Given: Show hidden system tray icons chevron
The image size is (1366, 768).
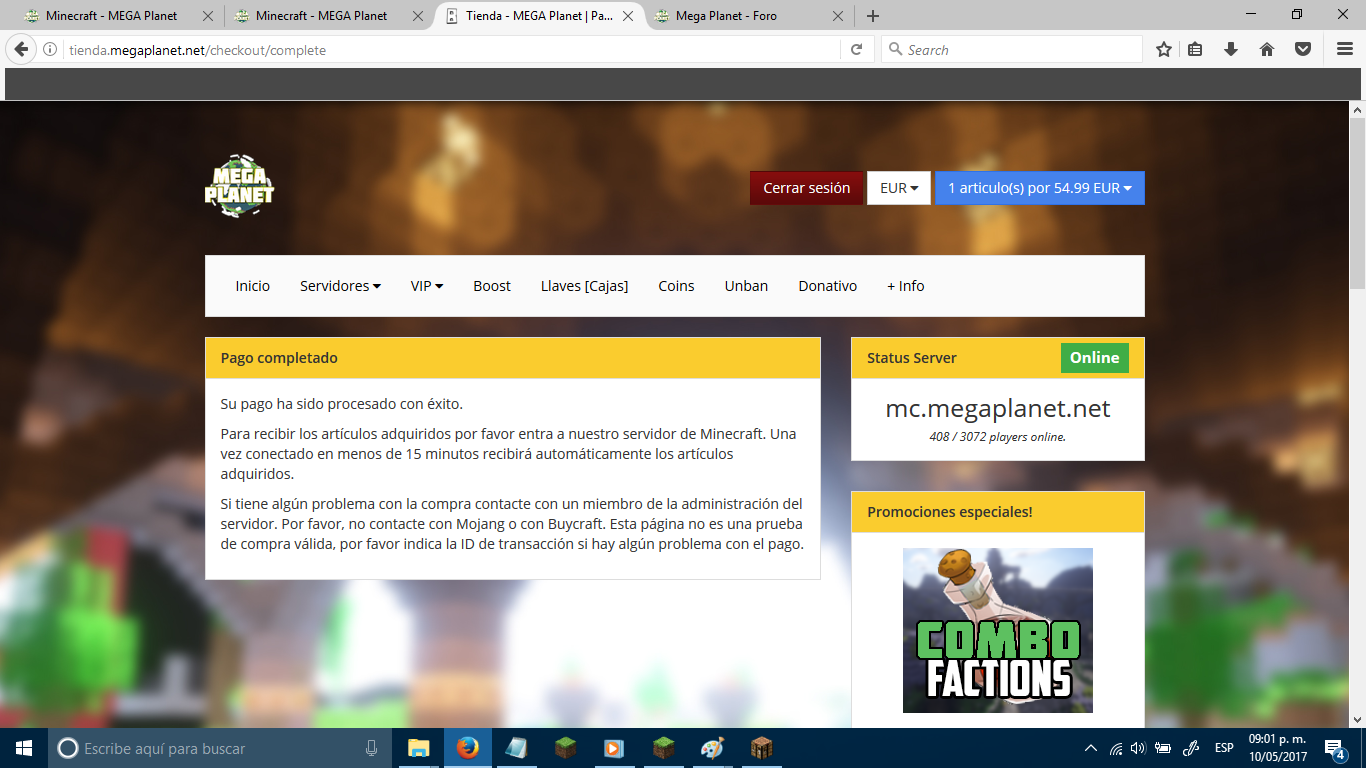Looking at the screenshot, I should point(1091,748).
